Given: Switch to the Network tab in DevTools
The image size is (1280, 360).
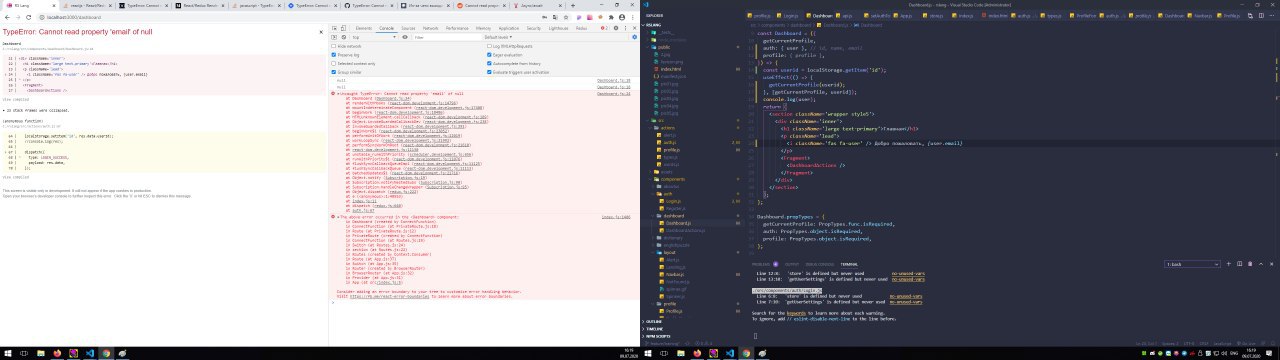Looking at the screenshot, I should tap(430, 28).
